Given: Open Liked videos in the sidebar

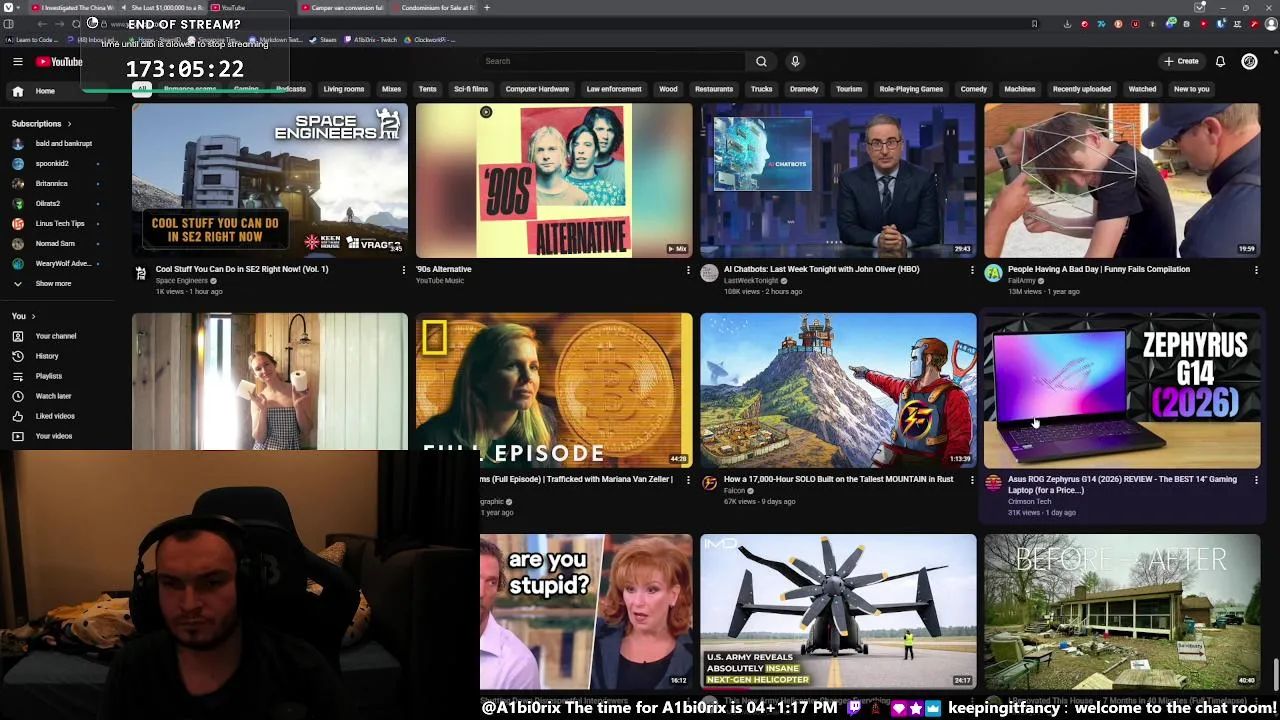Looking at the screenshot, I should [55, 416].
